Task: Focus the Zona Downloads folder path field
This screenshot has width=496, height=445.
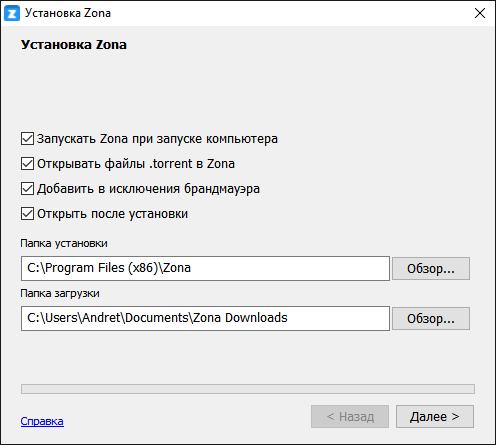Action: tap(205, 318)
